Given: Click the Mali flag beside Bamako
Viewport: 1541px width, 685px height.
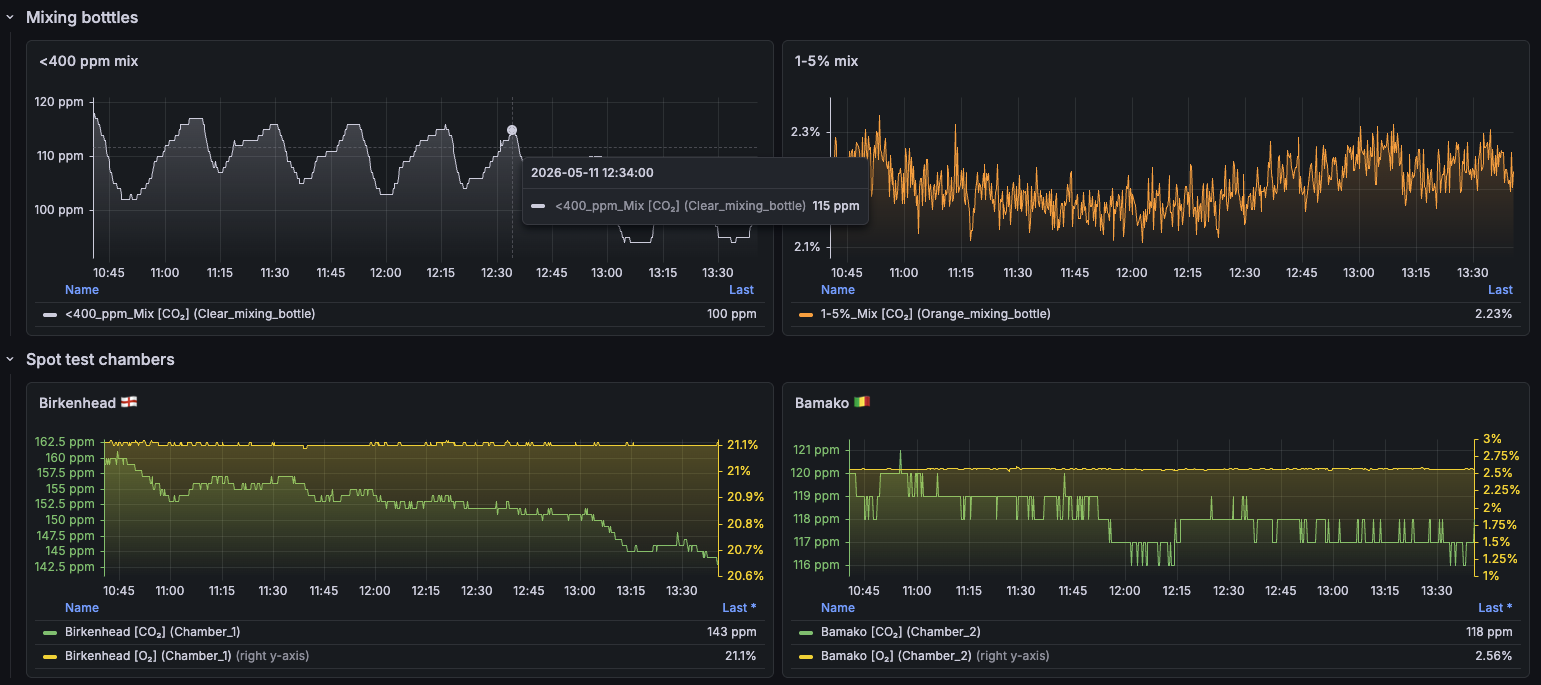Looking at the screenshot, I should (x=862, y=403).
